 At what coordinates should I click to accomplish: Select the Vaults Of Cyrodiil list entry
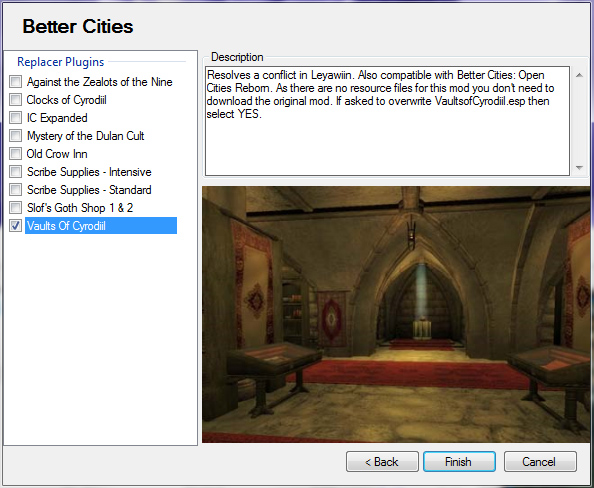tap(101, 226)
